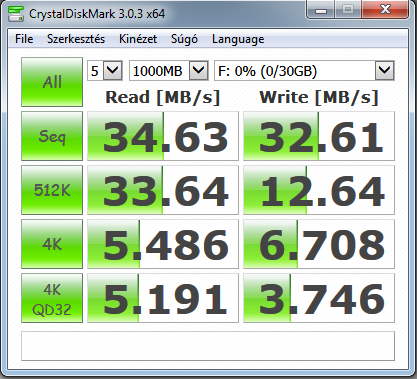
Task: Click the disabled maximize button
Action: (x=349, y=10)
